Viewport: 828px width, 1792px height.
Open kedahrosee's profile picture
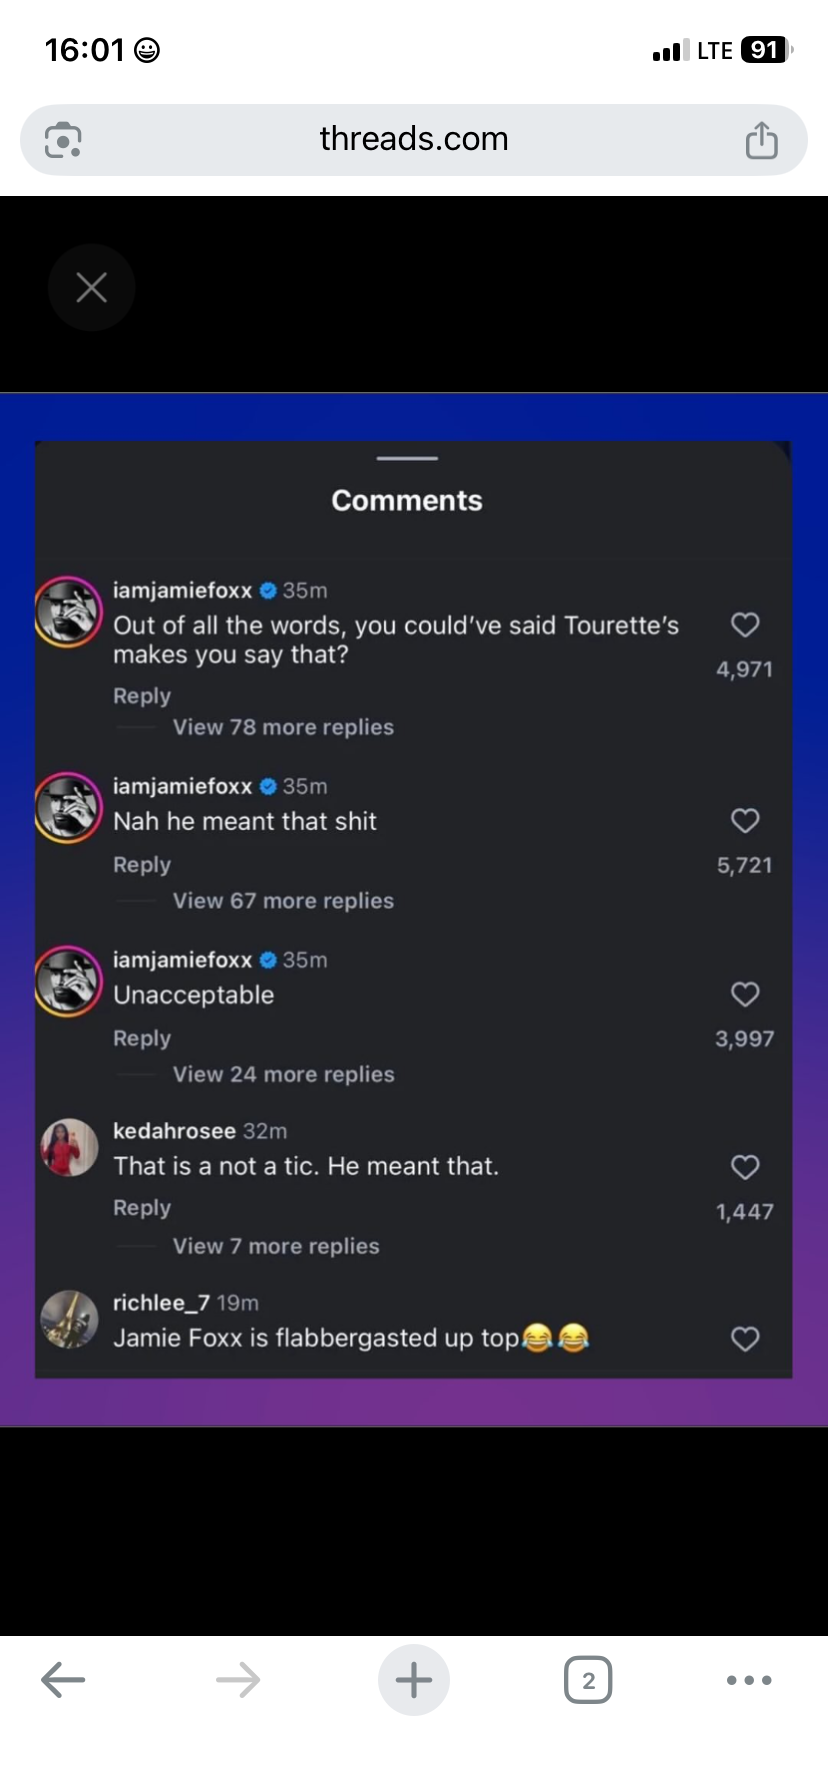69,1148
